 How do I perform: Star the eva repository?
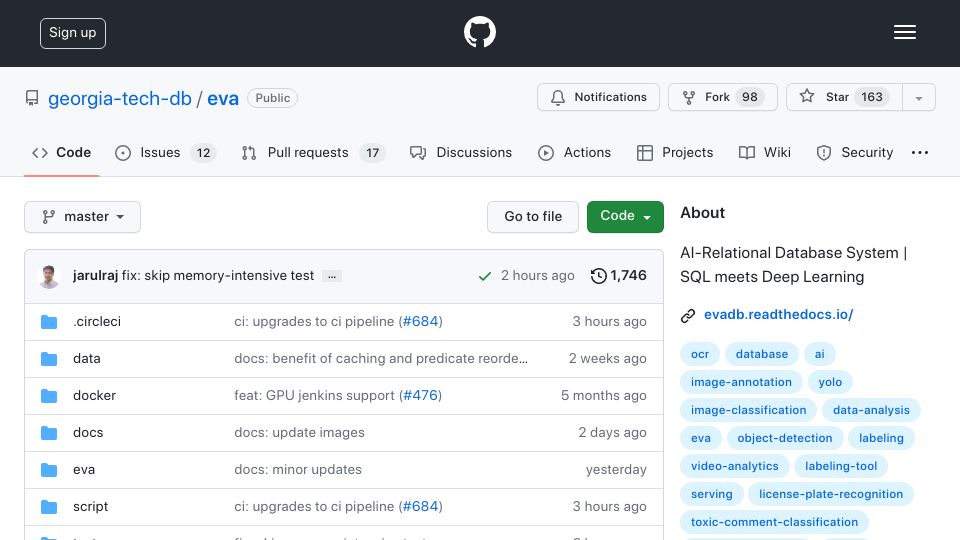(x=844, y=97)
